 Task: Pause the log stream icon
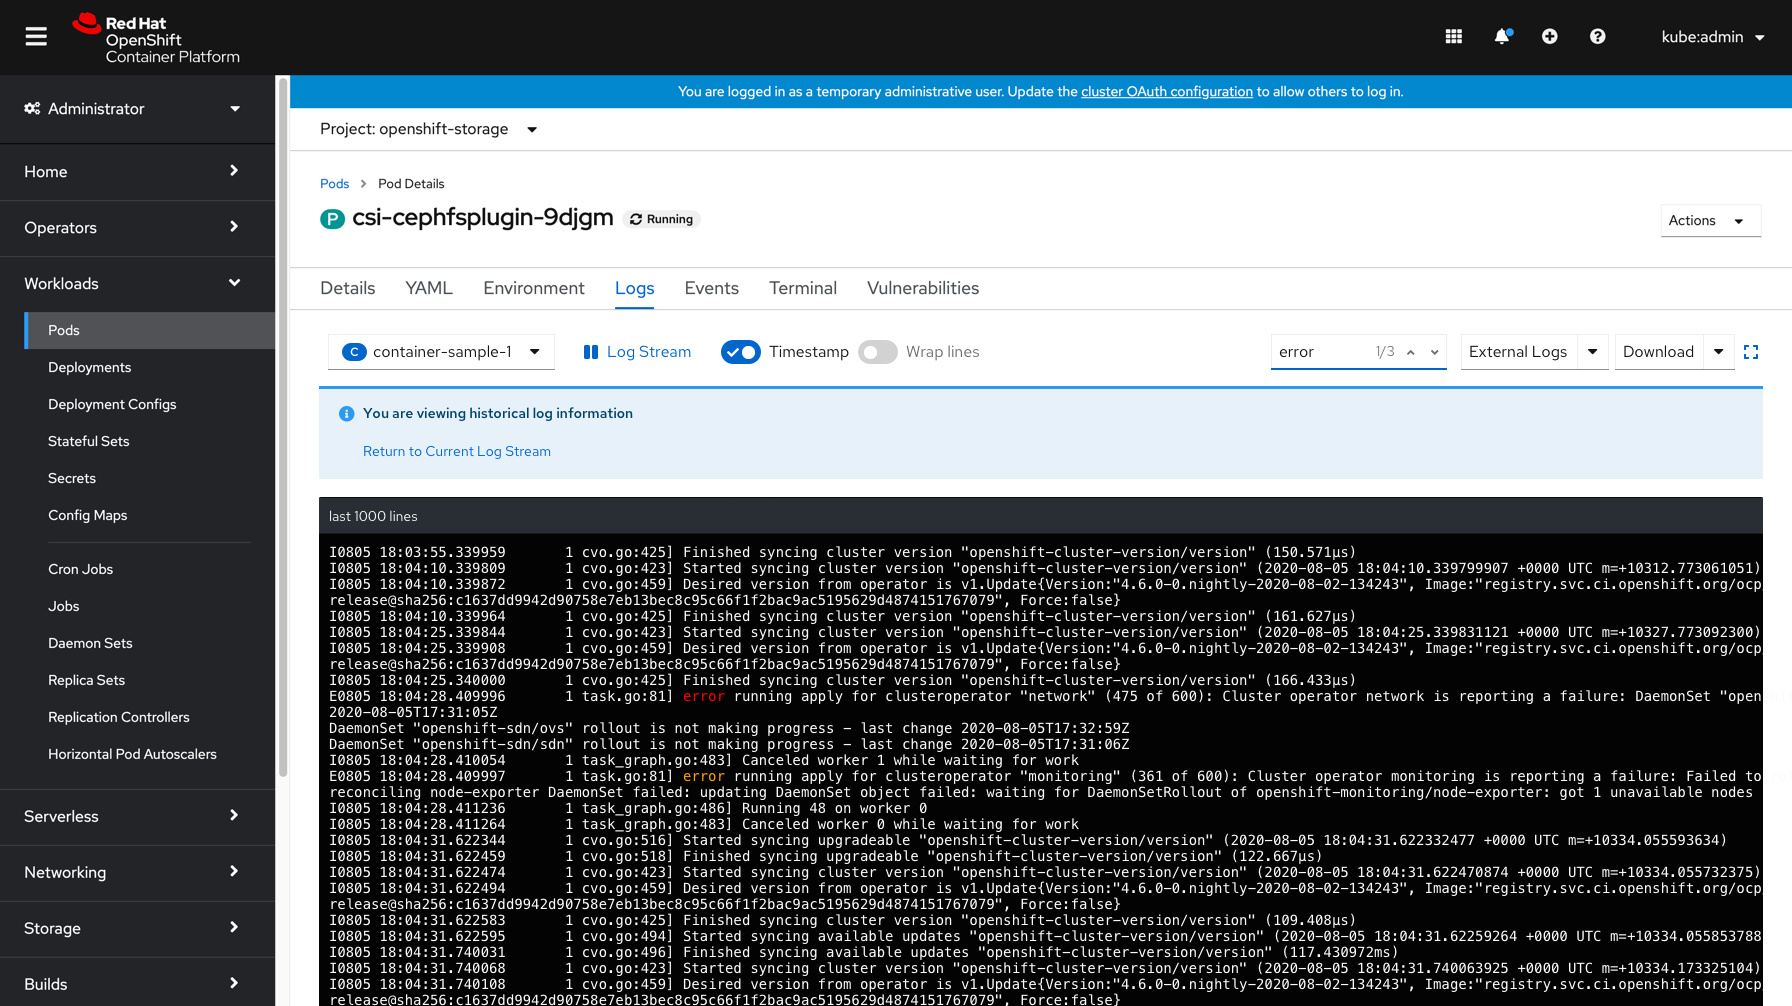[x=591, y=352]
